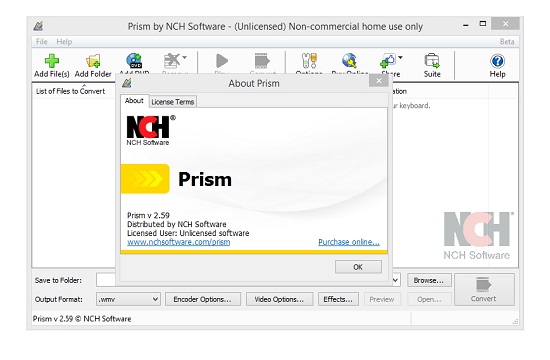Open the File menu

[41, 42]
